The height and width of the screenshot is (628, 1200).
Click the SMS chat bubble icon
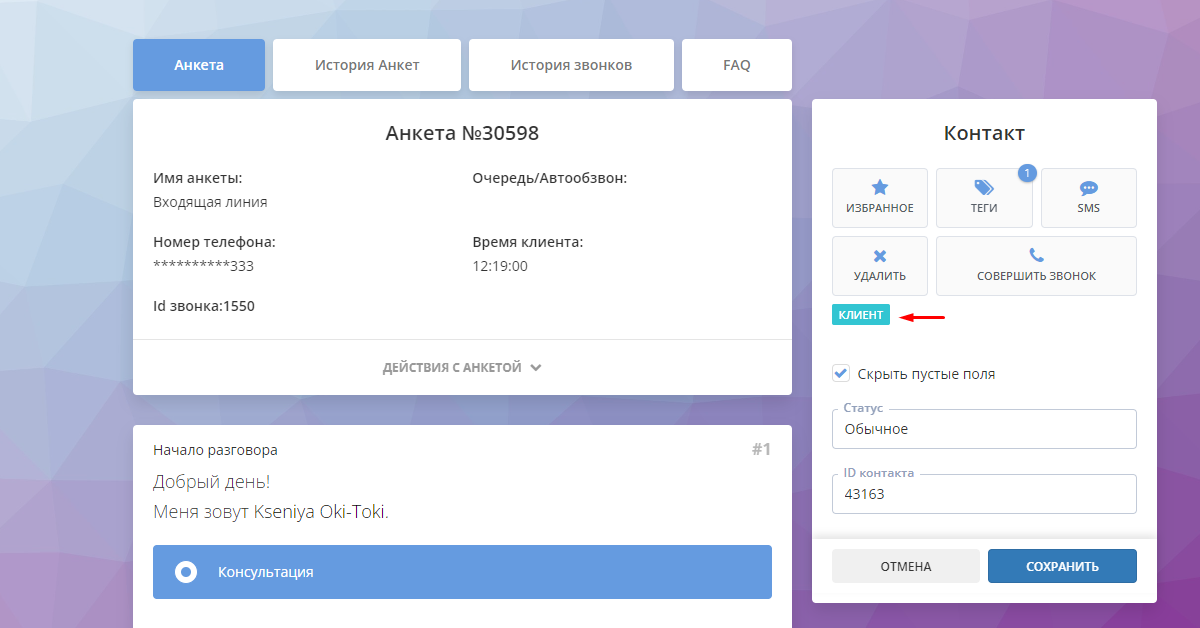coord(1089,187)
